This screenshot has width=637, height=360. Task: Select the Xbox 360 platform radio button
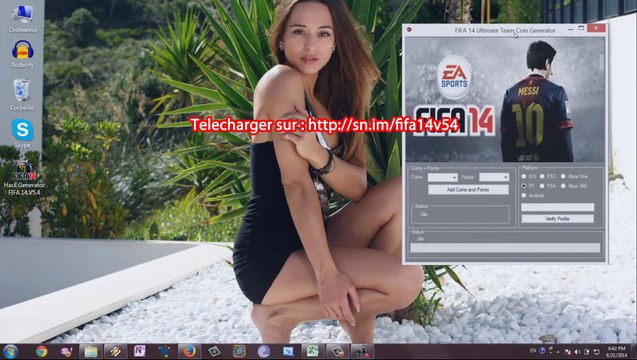tap(563, 186)
